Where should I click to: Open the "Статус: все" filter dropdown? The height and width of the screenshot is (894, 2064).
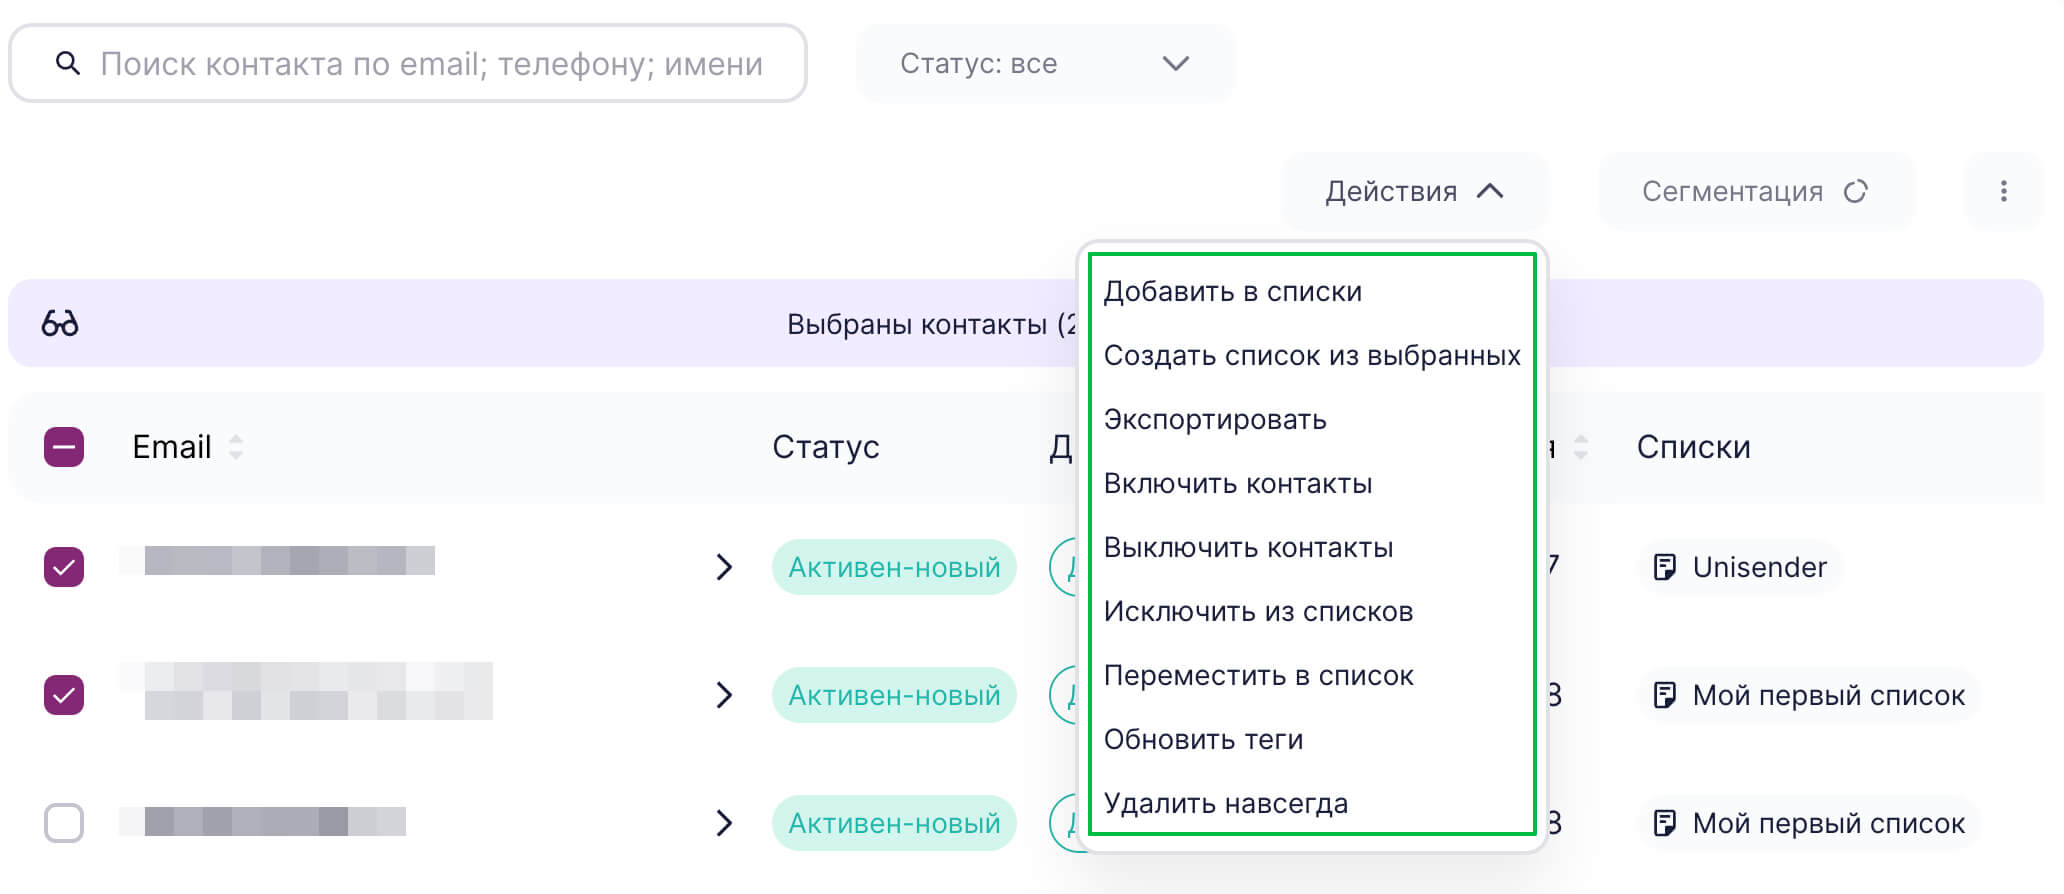1044,64
